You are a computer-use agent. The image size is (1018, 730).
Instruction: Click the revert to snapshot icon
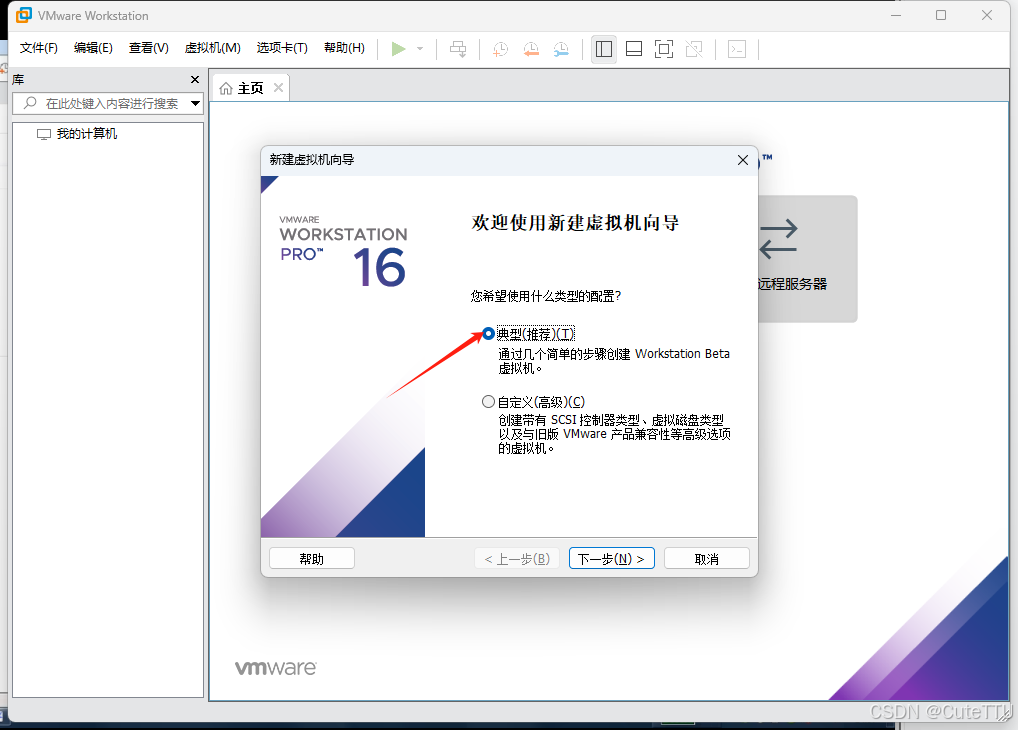pyautogui.click(x=531, y=49)
